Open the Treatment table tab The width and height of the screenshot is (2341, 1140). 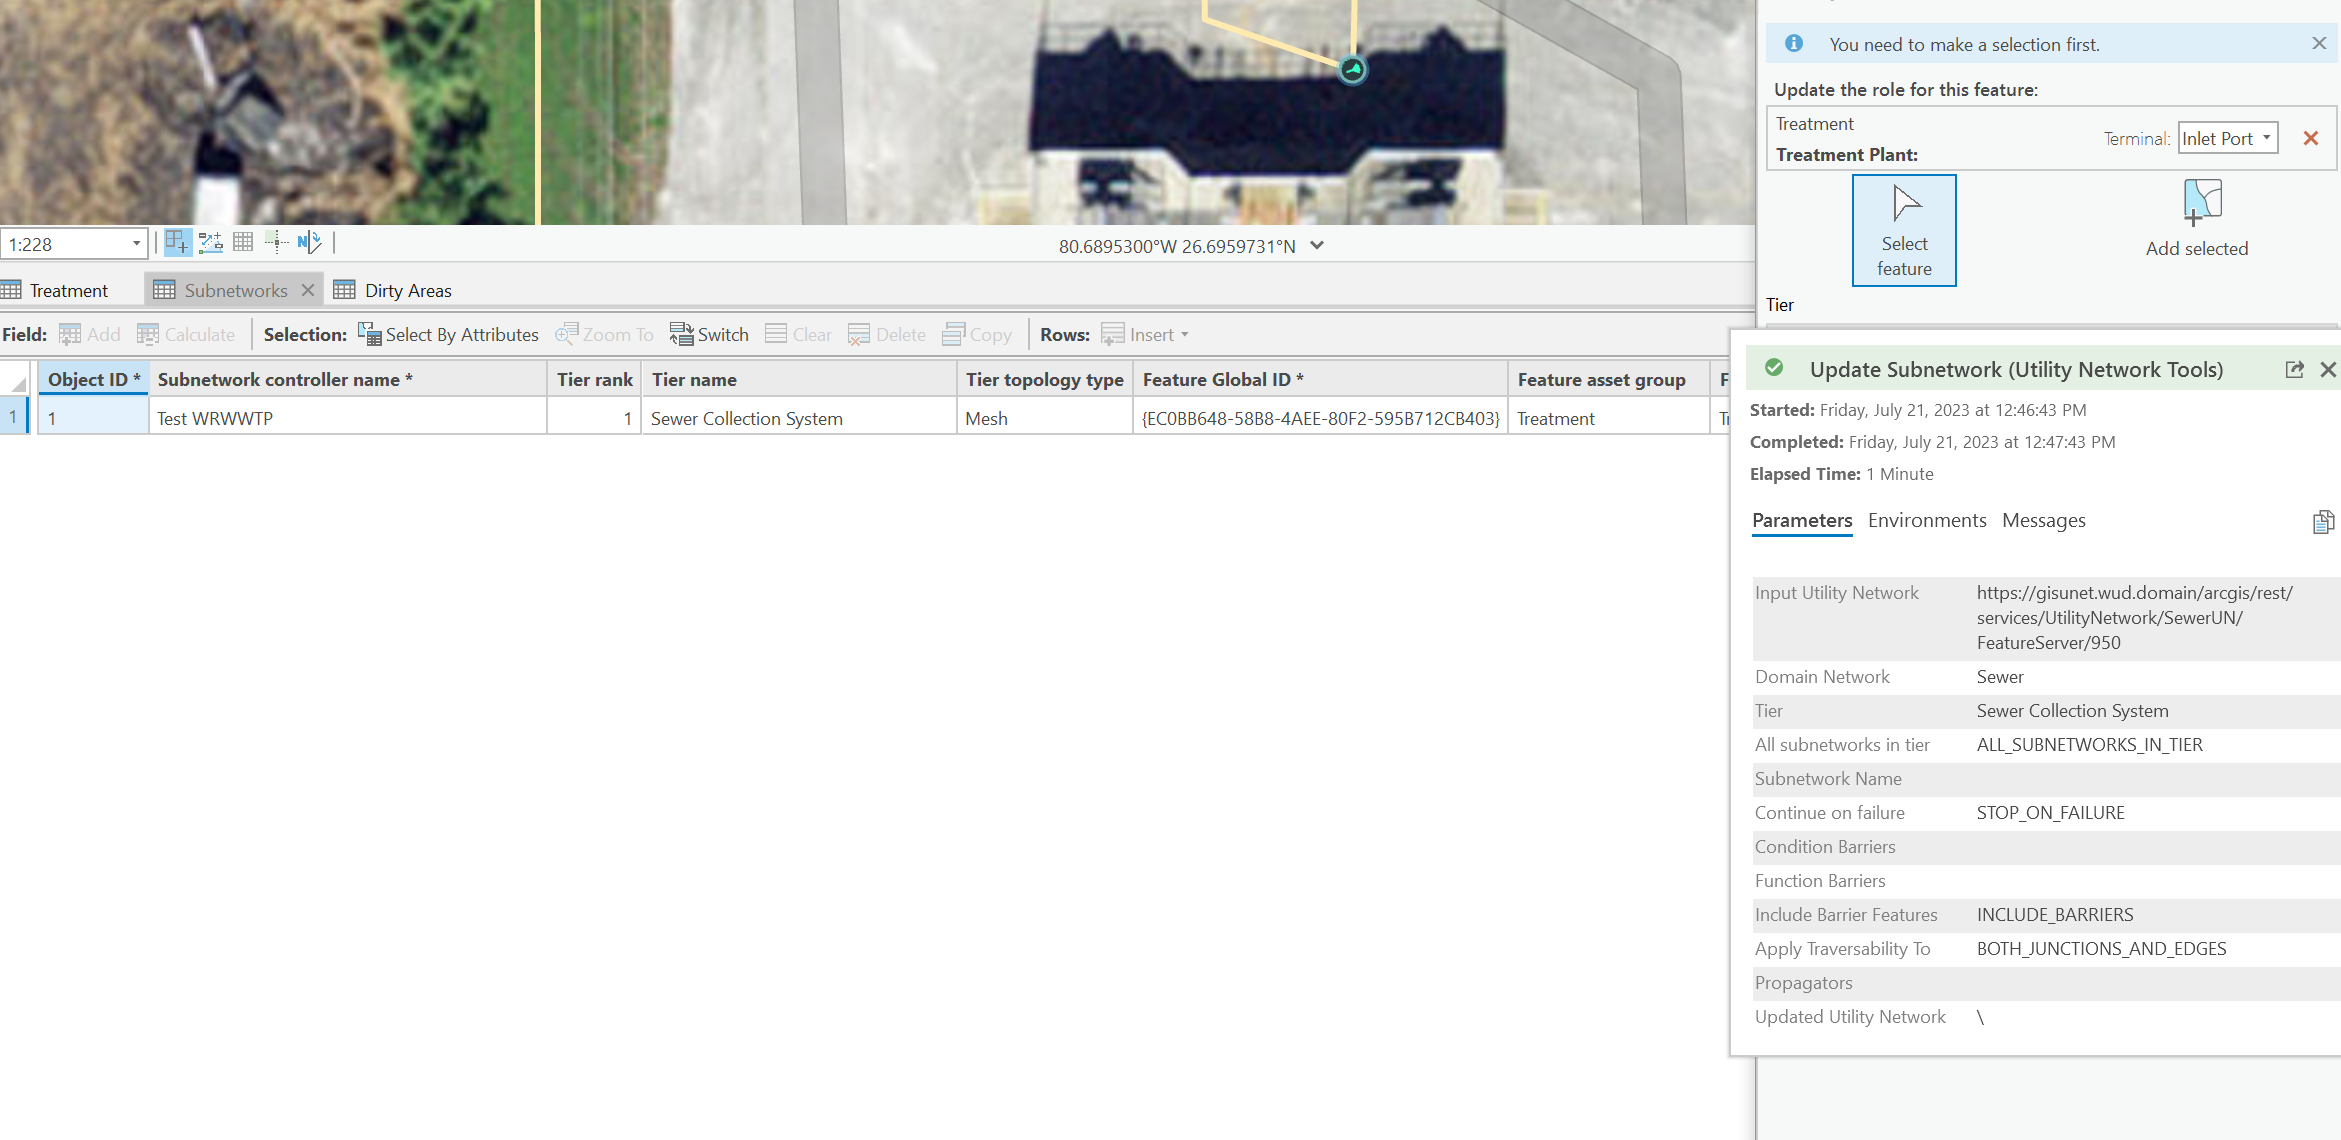point(66,290)
